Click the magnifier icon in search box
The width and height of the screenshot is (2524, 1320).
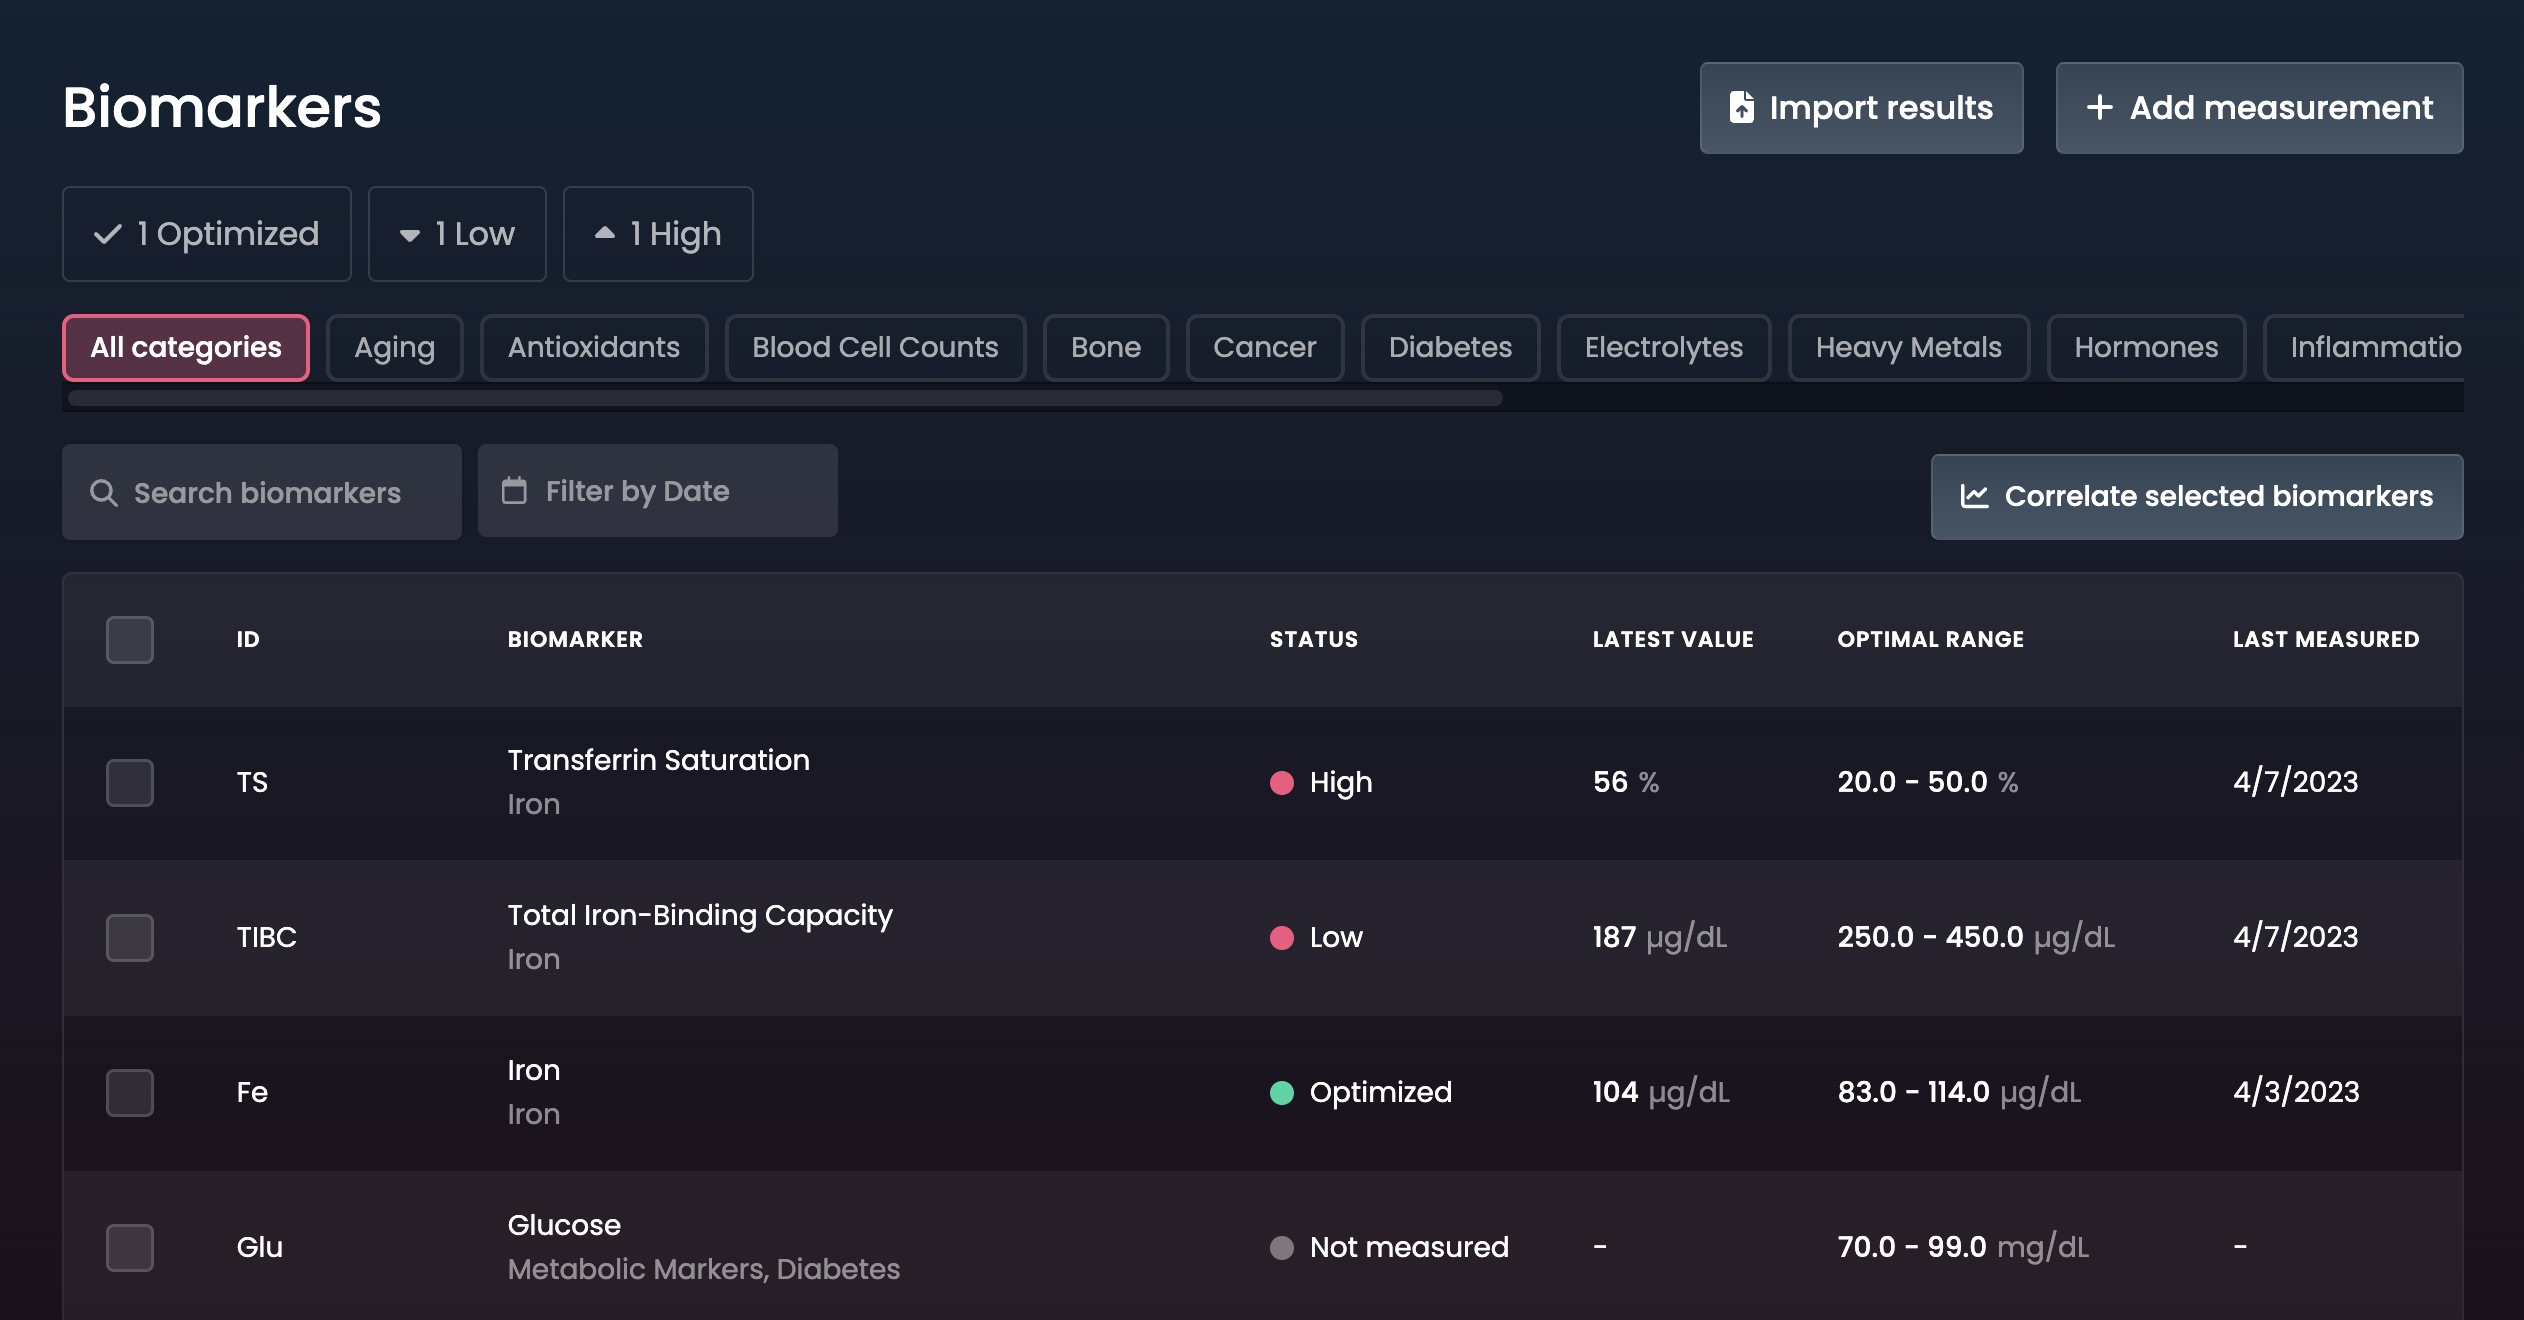104,493
